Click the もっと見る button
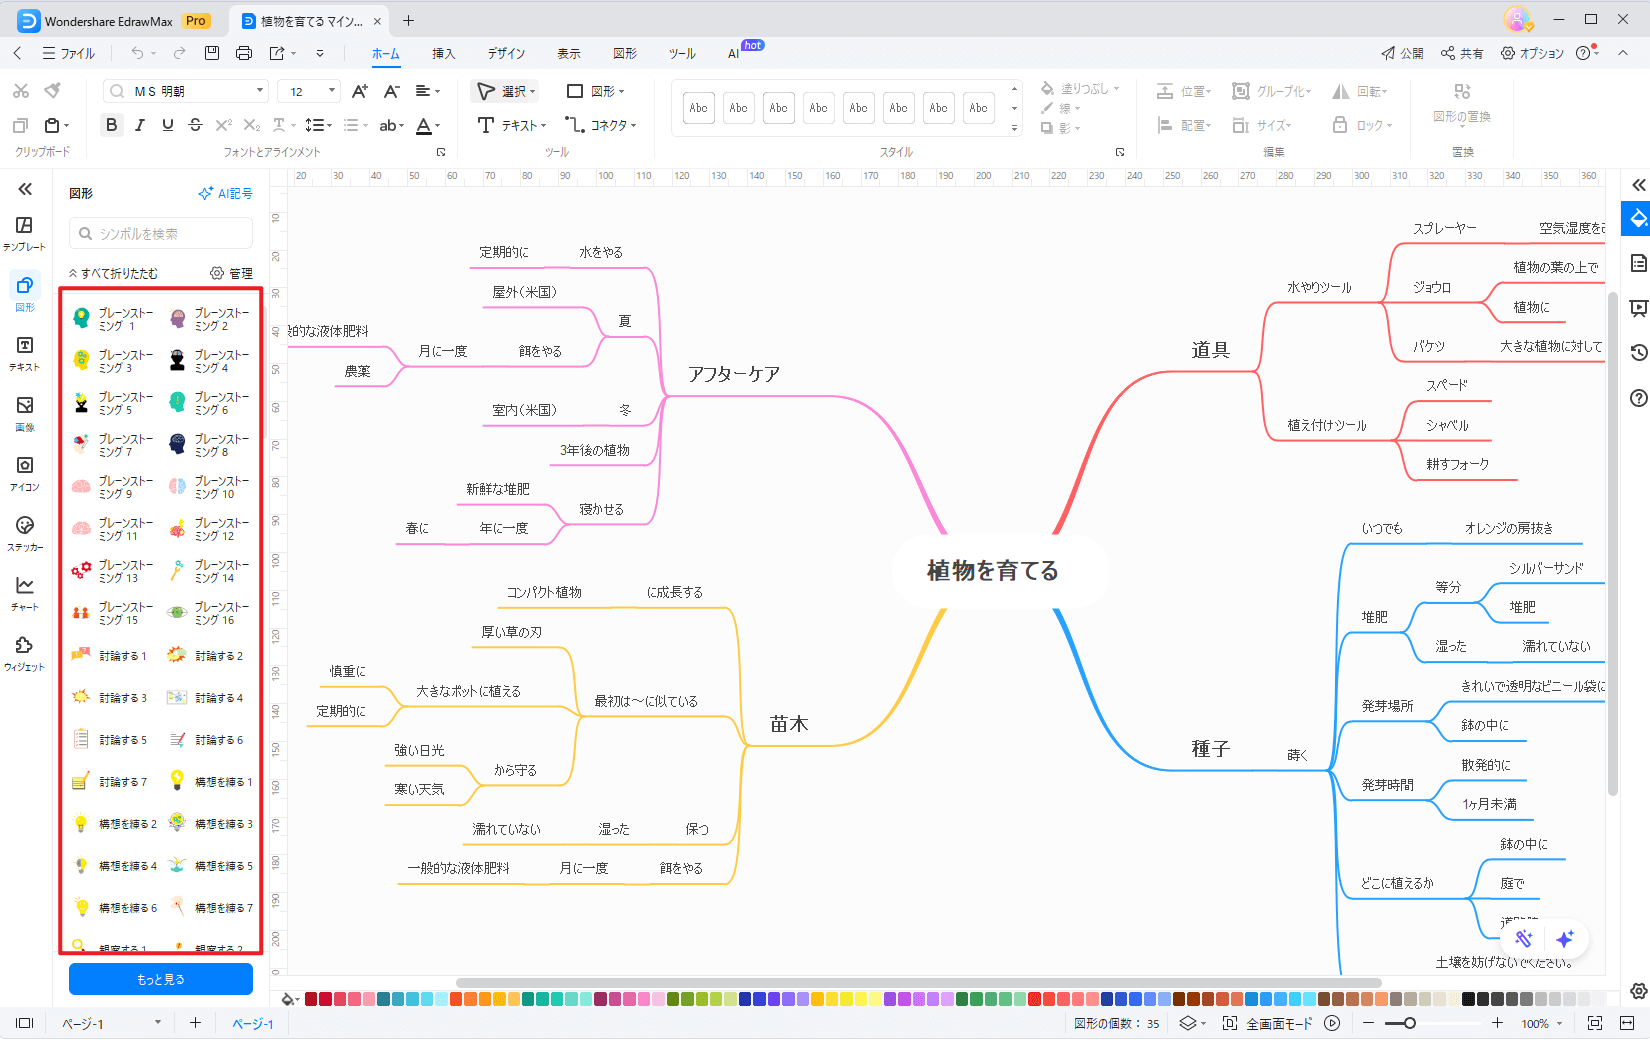This screenshot has height=1040, width=1650. tap(161, 979)
